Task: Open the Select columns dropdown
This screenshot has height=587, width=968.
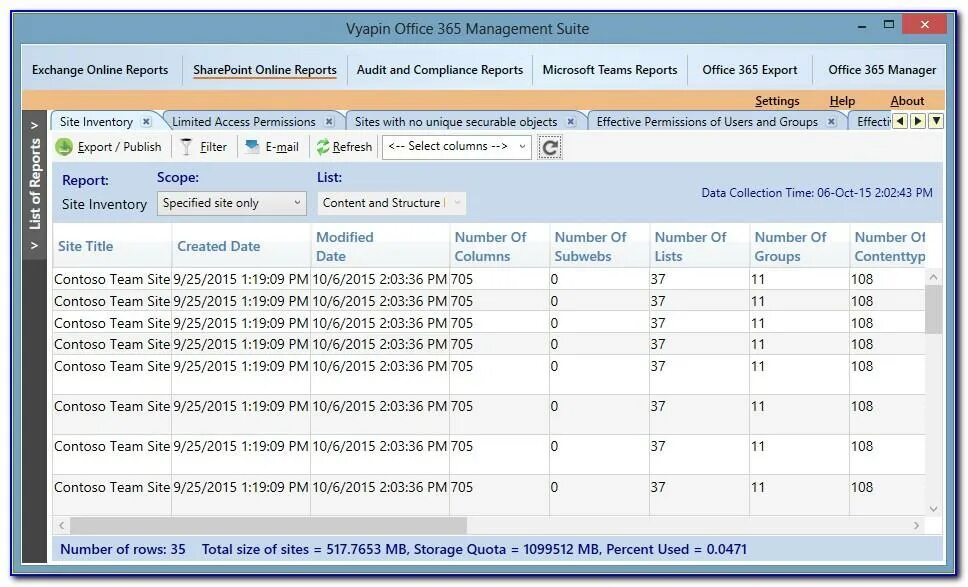Action: point(457,147)
